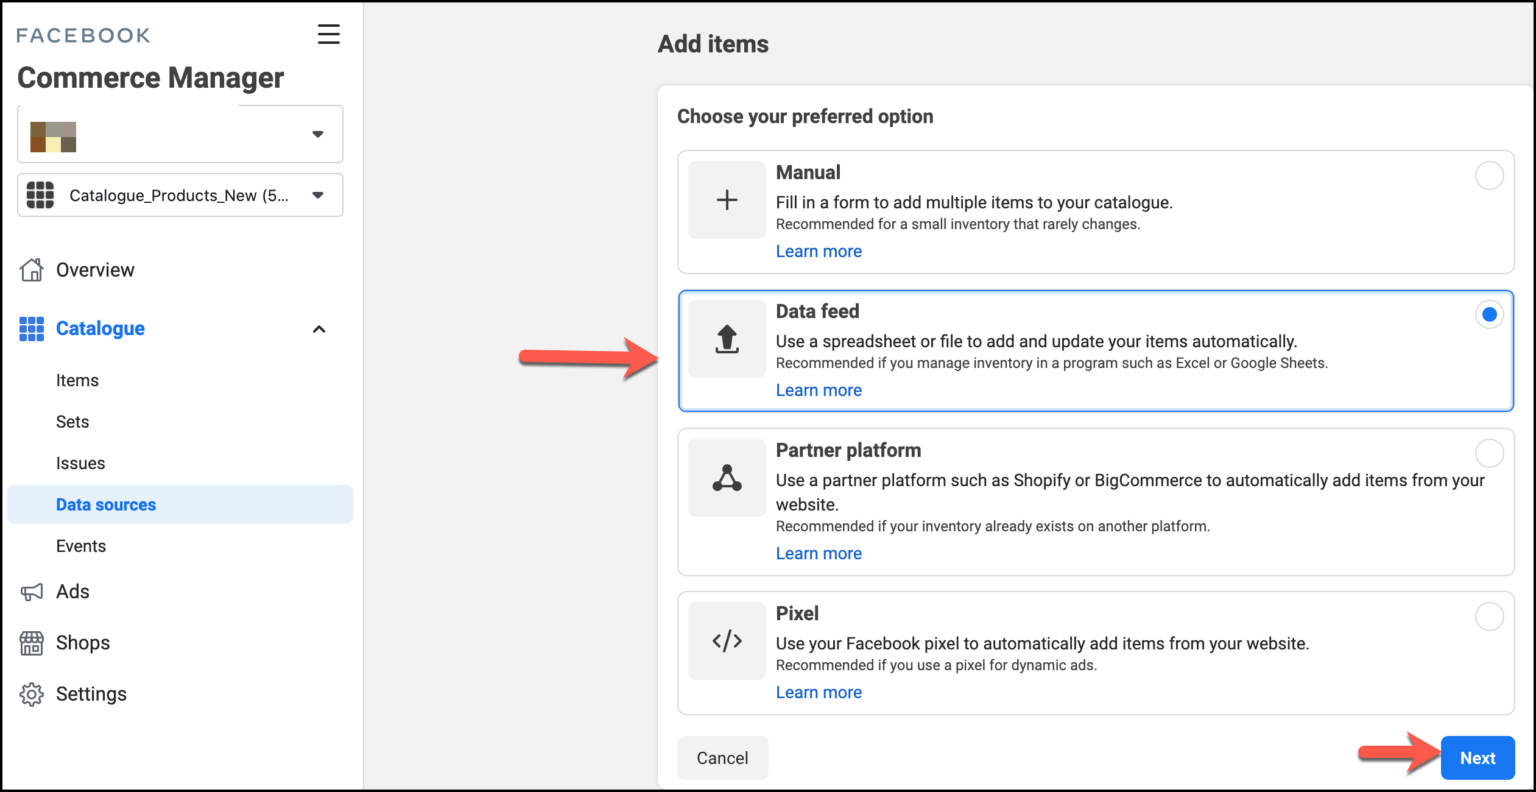Open the business account dropdown
The height and width of the screenshot is (792, 1536).
point(317,133)
